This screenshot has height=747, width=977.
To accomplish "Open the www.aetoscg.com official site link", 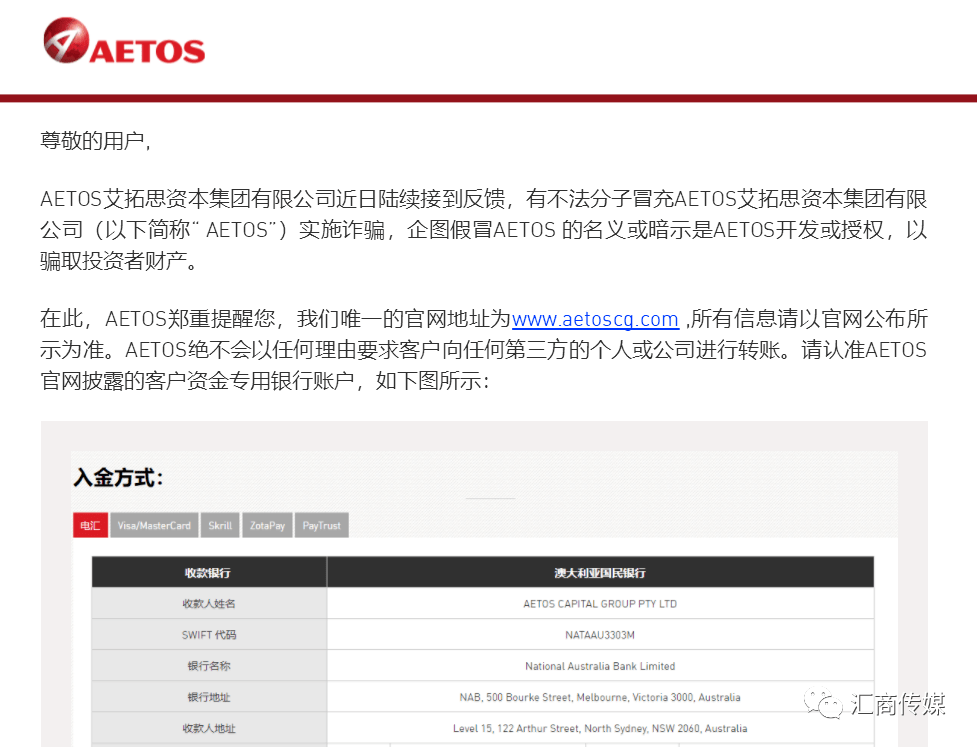I will (x=595, y=319).
